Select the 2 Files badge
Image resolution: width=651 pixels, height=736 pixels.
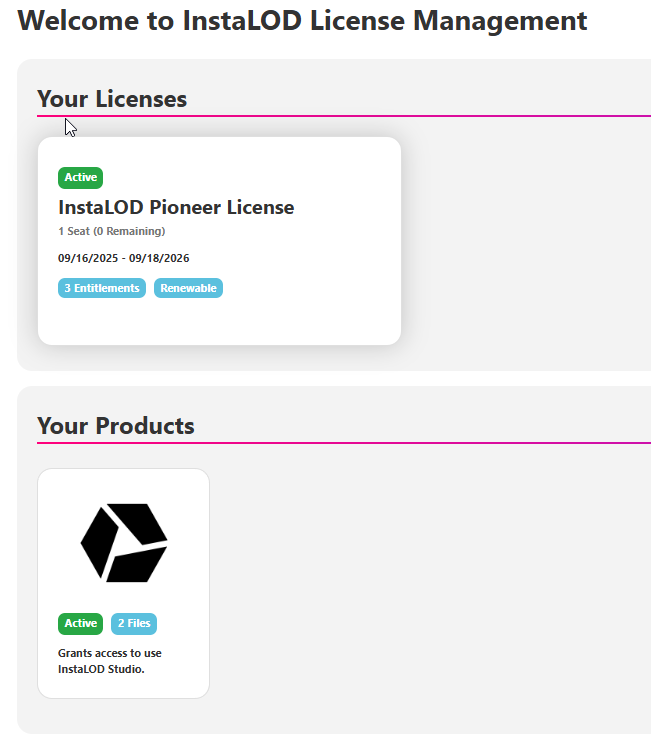tap(134, 624)
